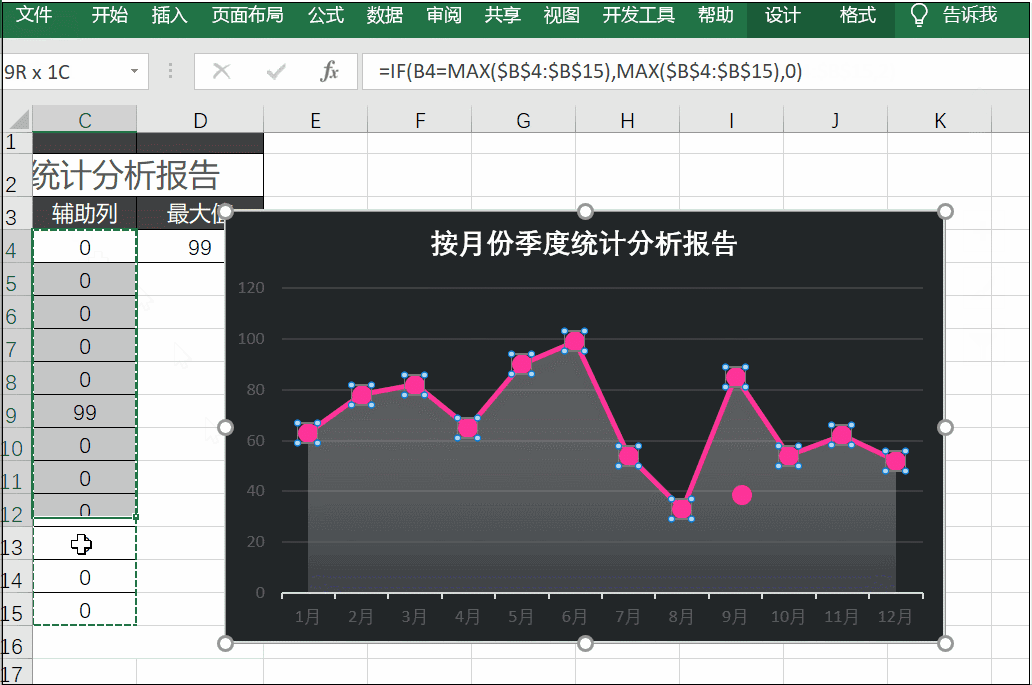Open the insert function fx icon
Image resolution: width=1032 pixels, height=685 pixels.
pos(330,71)
